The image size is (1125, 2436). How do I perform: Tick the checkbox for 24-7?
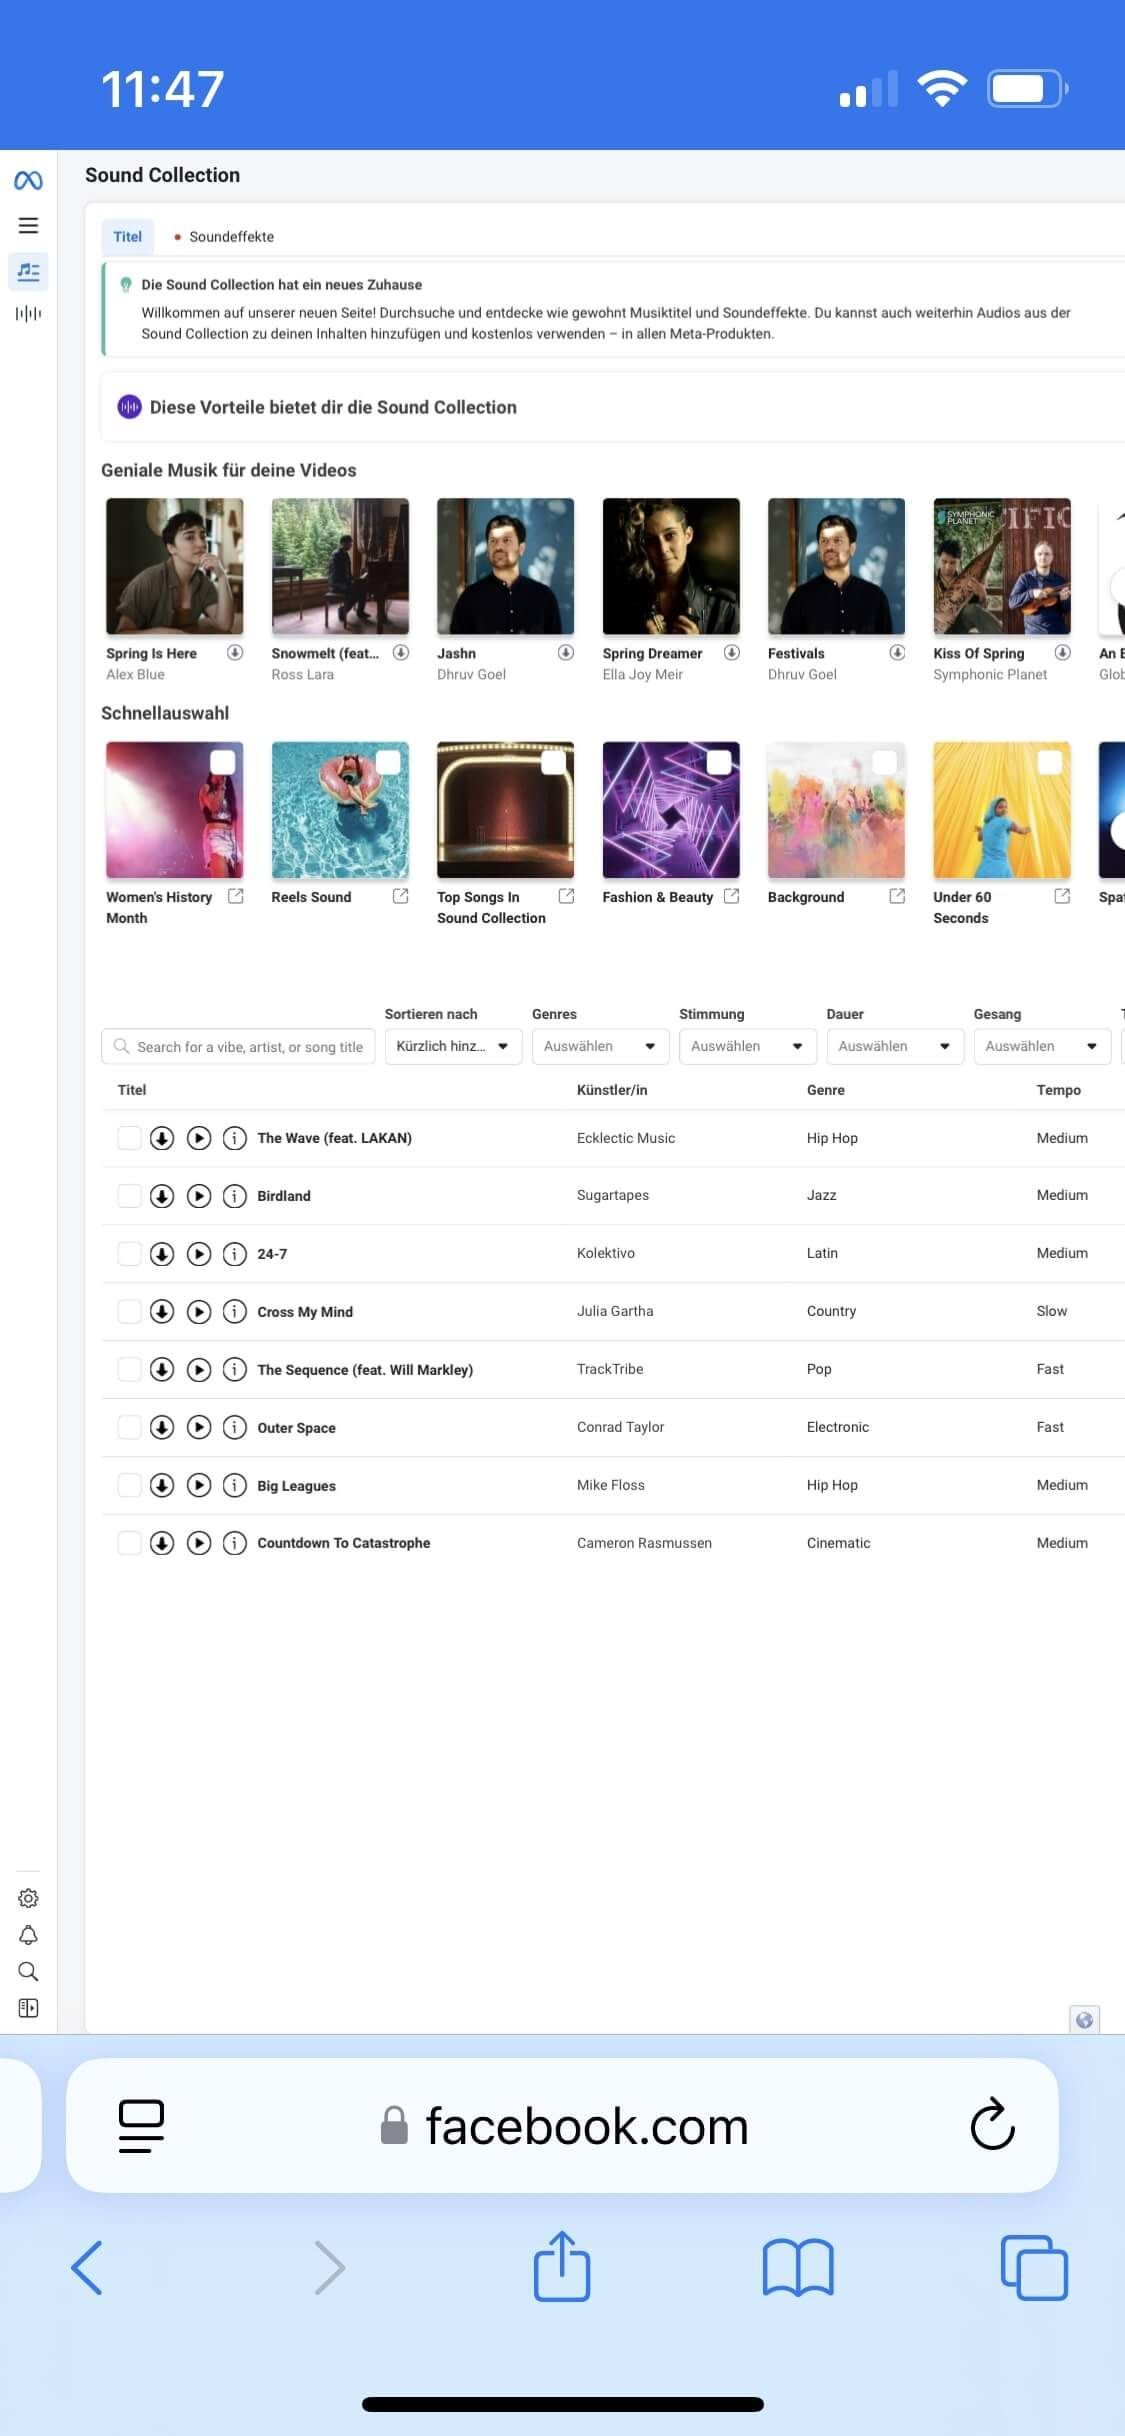point(129,1254)
